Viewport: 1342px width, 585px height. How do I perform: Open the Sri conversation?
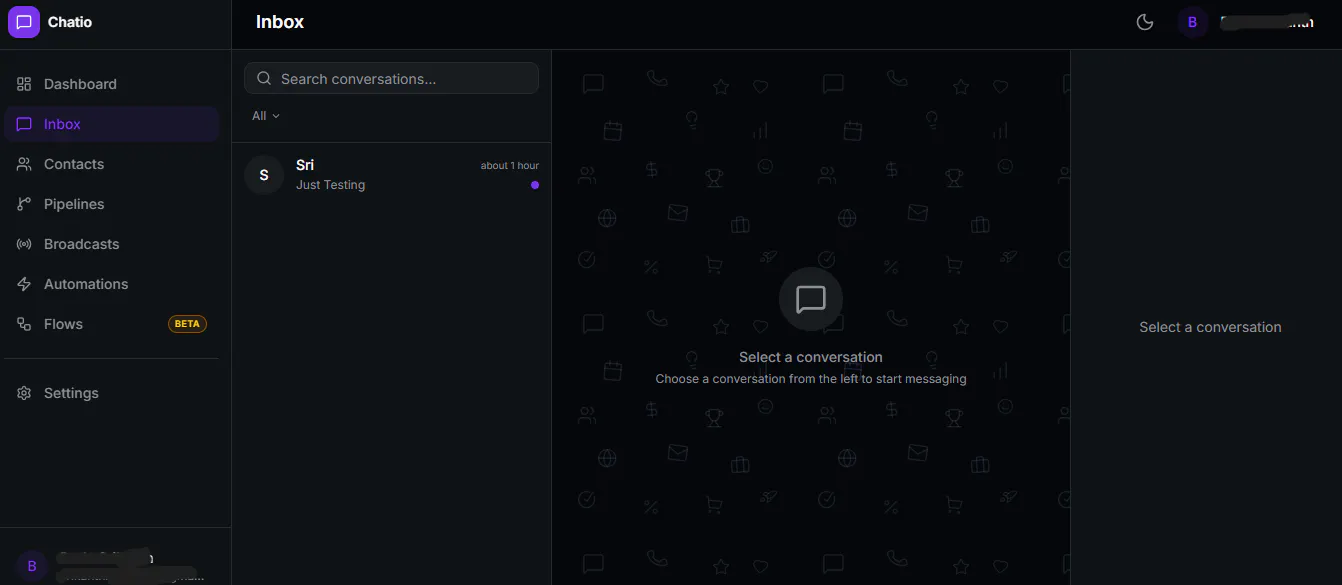pos(391,175)
